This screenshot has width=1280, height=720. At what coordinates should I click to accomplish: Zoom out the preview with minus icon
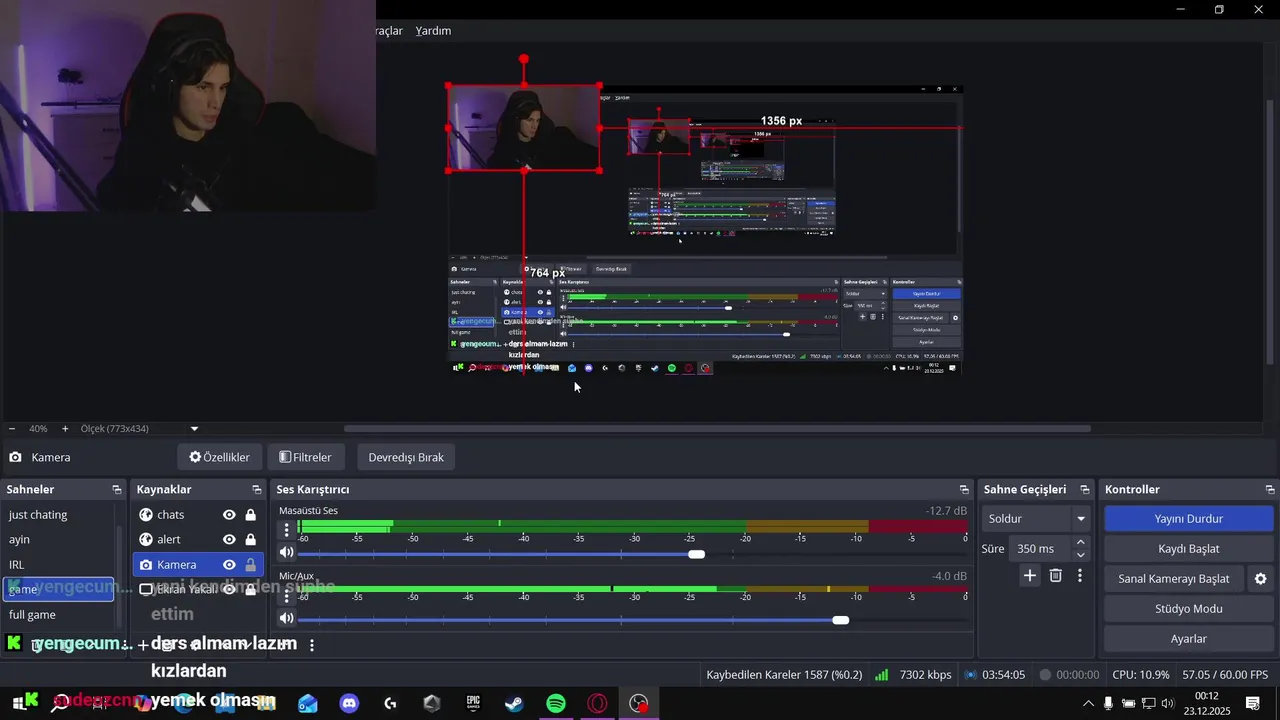12,429
